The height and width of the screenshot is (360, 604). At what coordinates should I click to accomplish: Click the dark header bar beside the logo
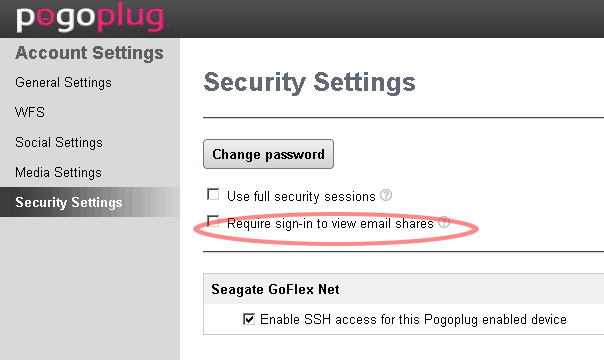(x=385, y=18)
